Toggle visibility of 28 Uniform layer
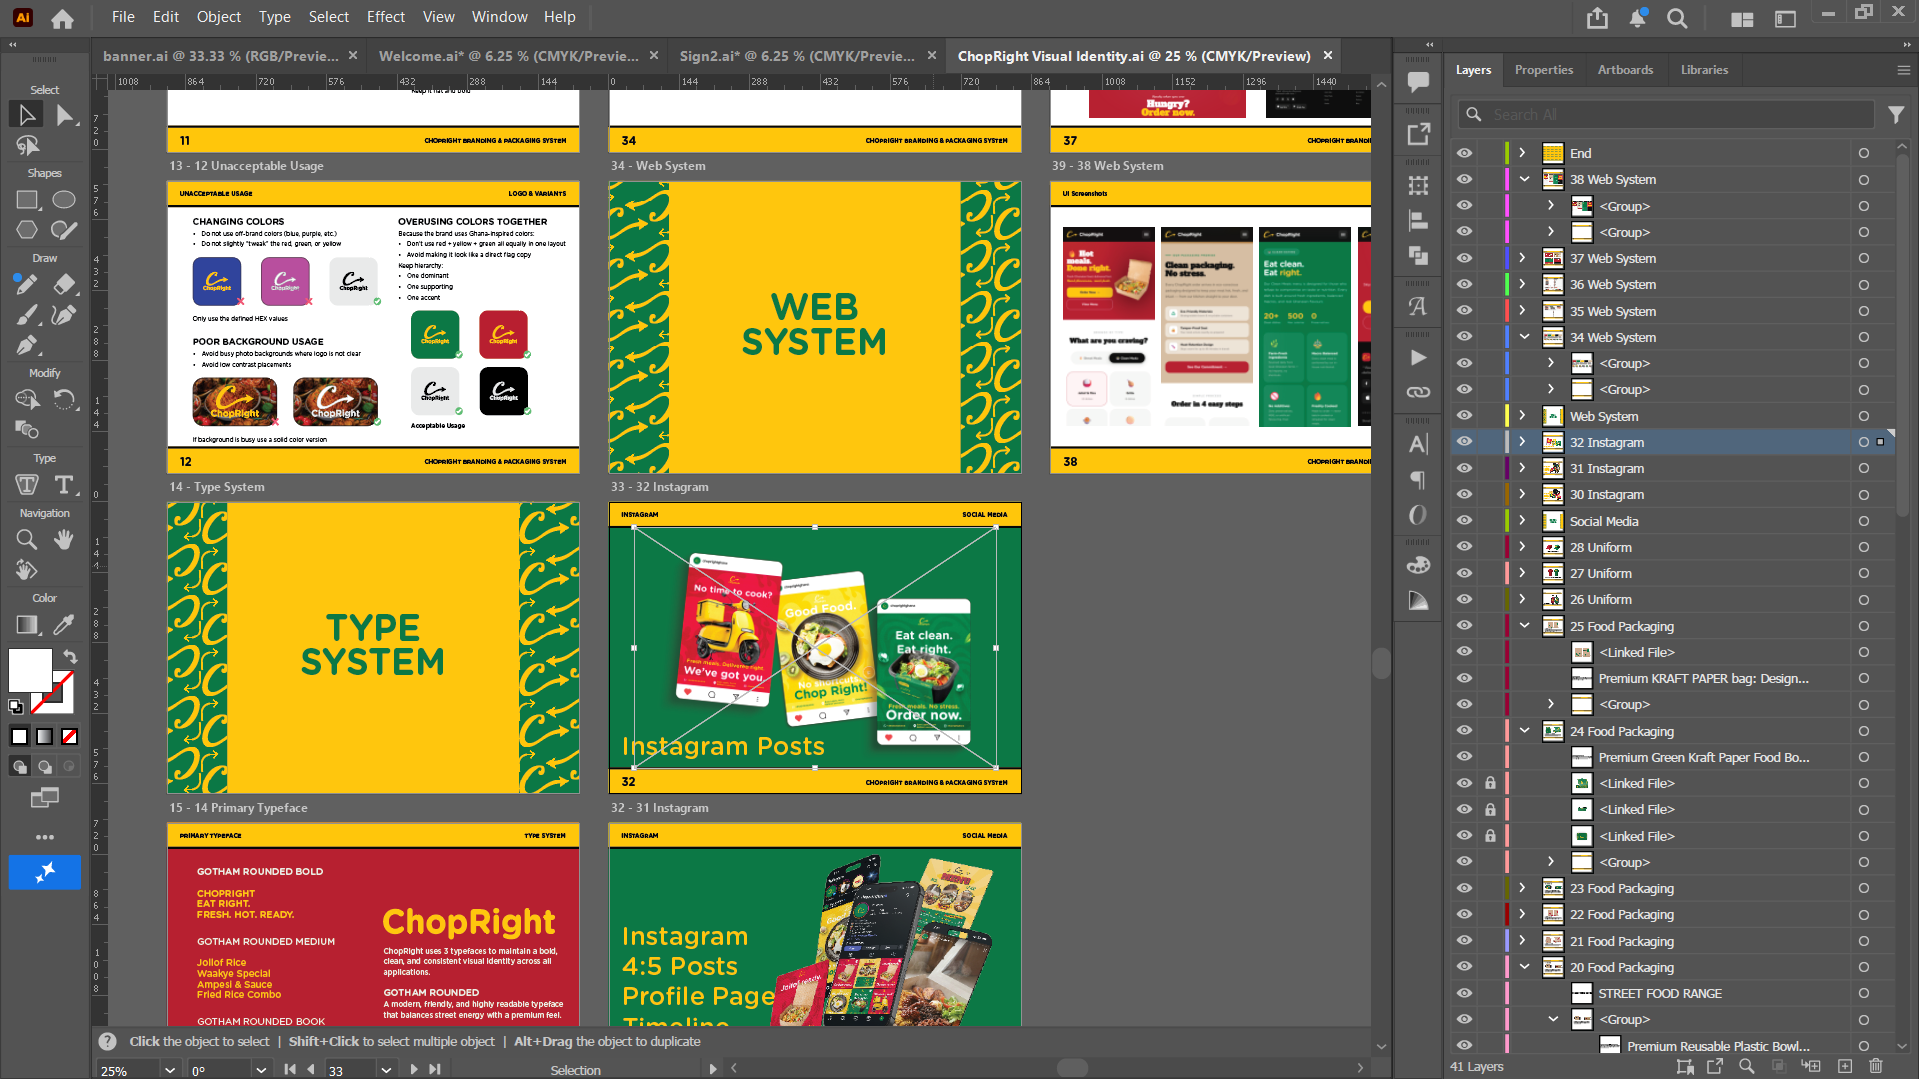The width and height of the screenshot is (1919, 1079). [1464, 547]
